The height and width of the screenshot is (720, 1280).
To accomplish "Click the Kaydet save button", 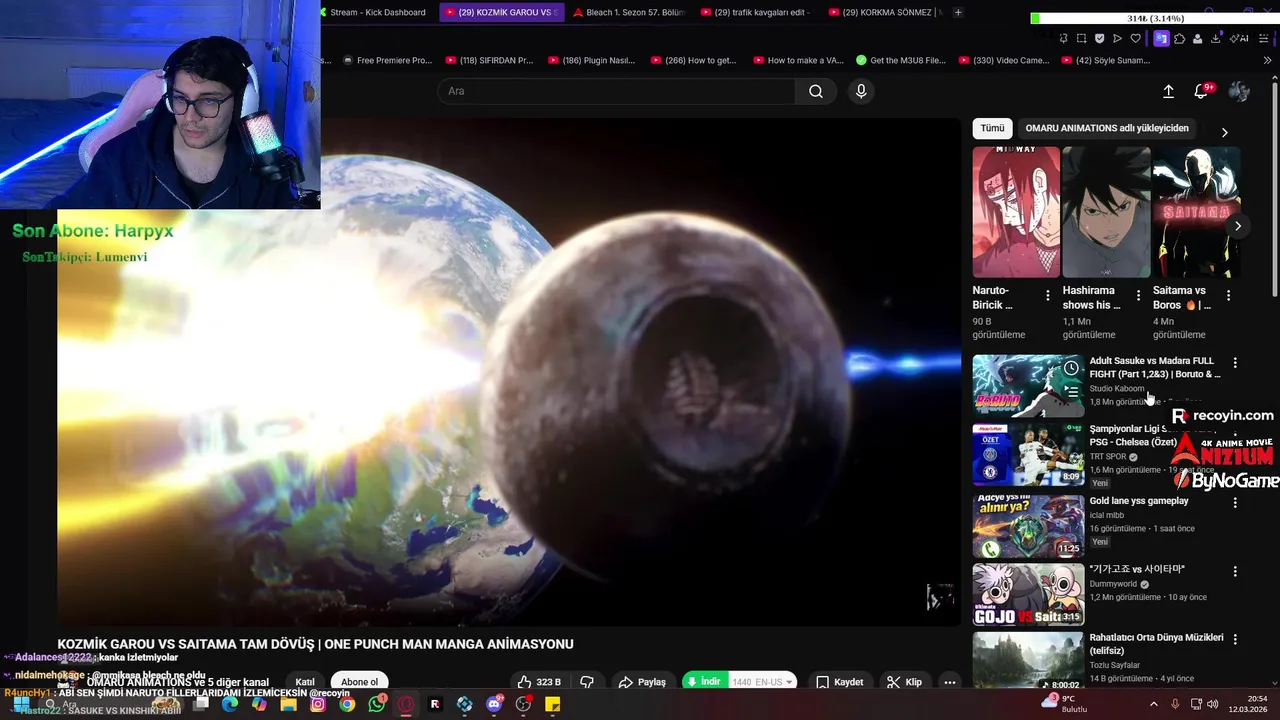I will click(839, 682).
